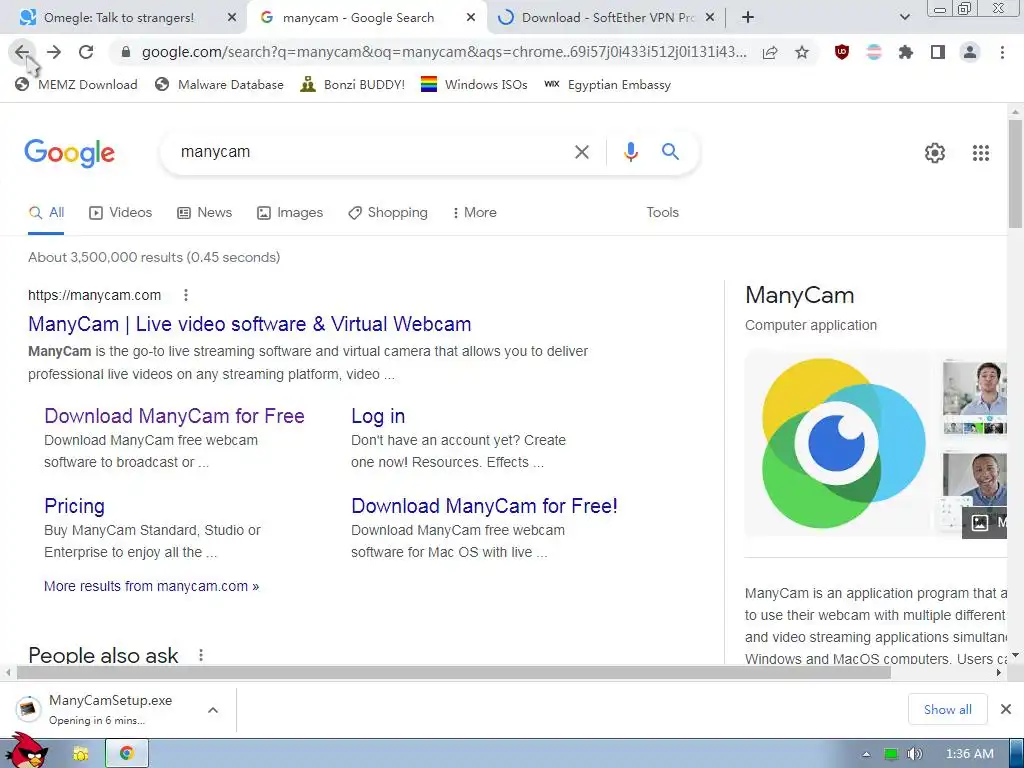This screenshot has height=768, width=1024.
Task: Open Download ManyCam for Free! Mac sitelink
Action: (x=484, y=506)
